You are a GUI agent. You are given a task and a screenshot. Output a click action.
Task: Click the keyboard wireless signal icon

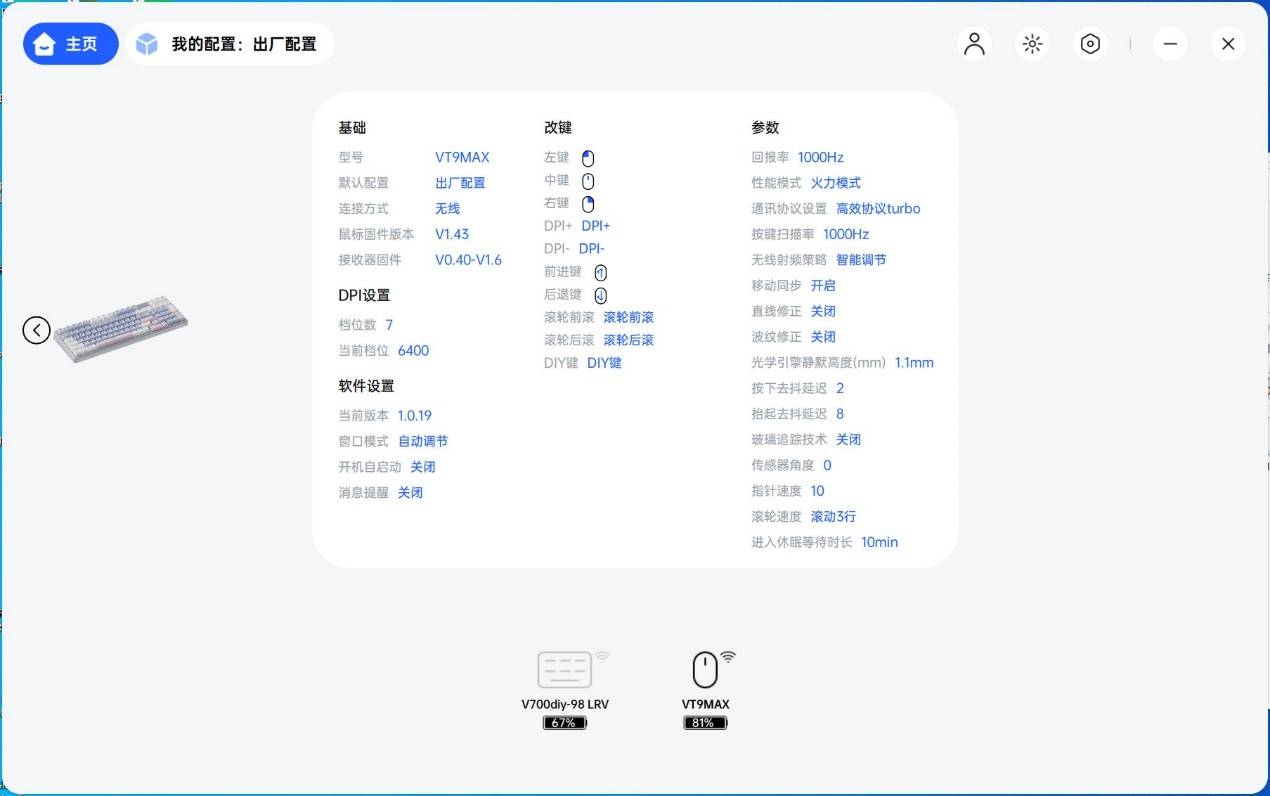(602, 657)
